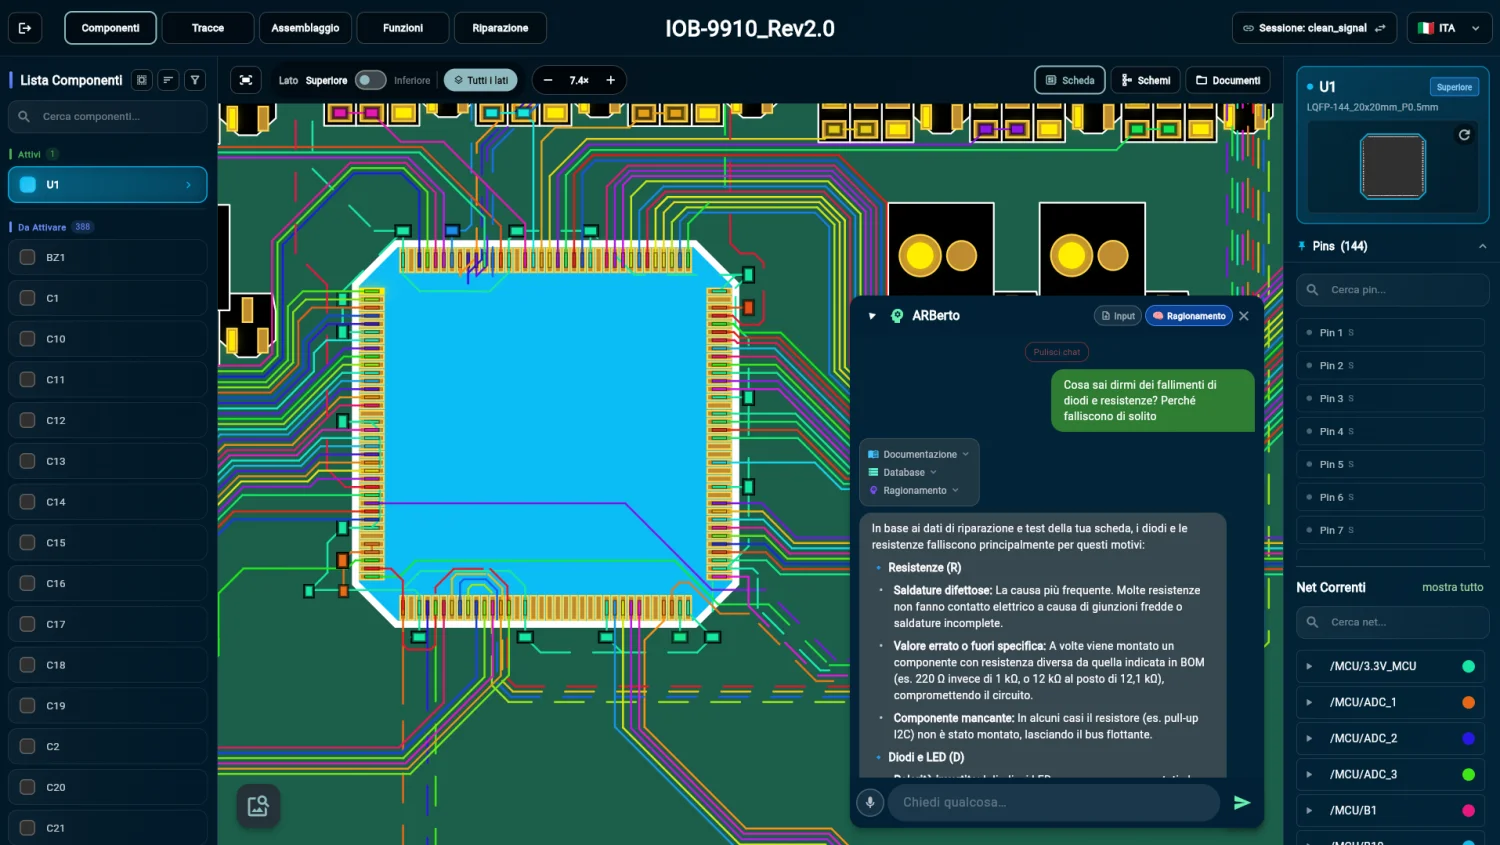The height and width of the screenshot is (845, 1500).
Task: Click the minus zoom-out icon
Action: (x=547, y=80)
